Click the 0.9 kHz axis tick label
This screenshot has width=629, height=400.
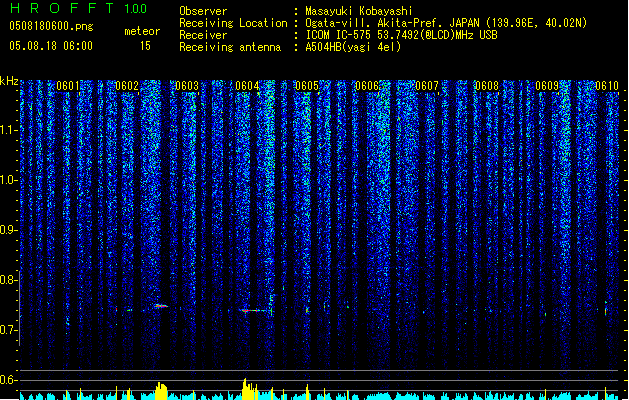pos(8,230)
